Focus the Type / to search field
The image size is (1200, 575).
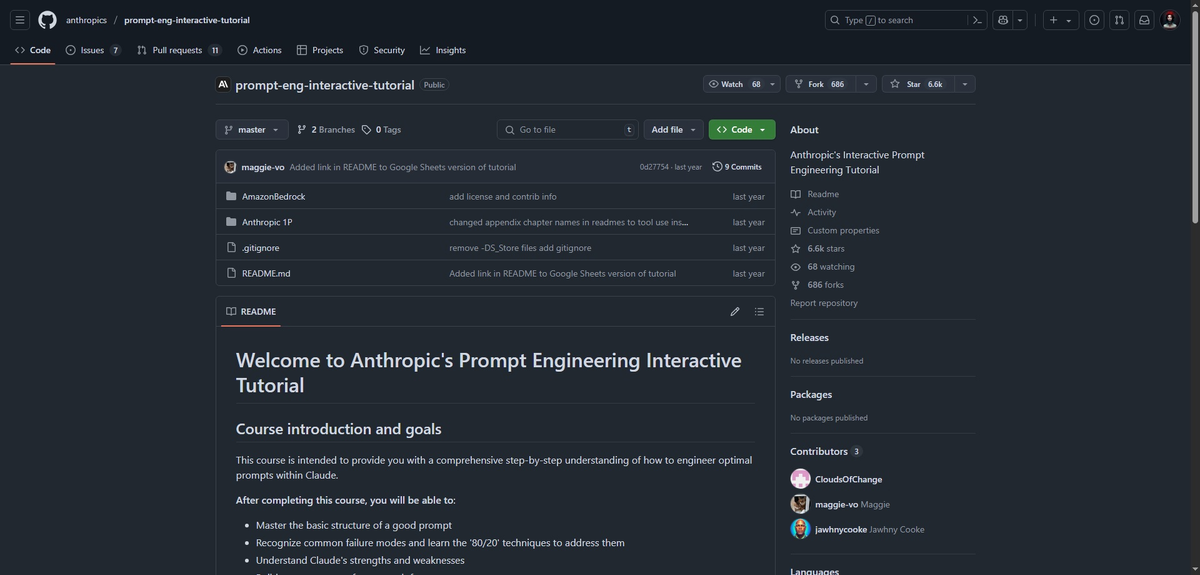coord(896,20)
